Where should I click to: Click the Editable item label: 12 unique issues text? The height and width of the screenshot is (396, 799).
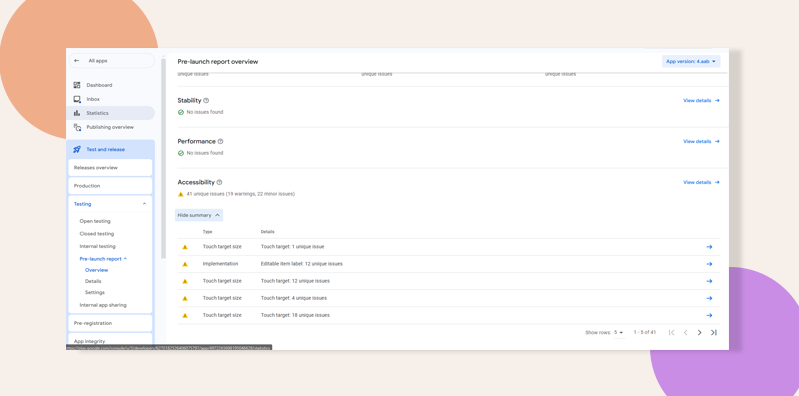(x=302, y=264)
